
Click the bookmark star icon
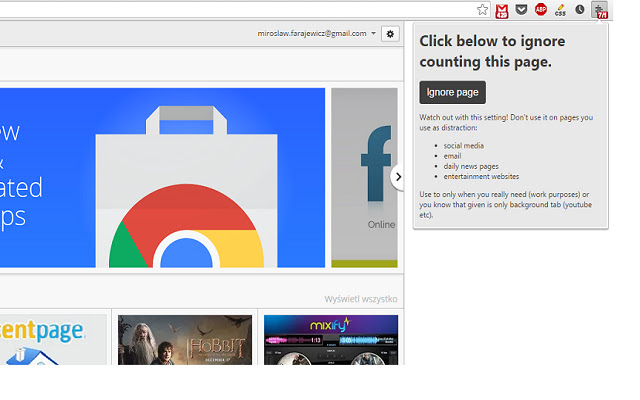point(482,9)
